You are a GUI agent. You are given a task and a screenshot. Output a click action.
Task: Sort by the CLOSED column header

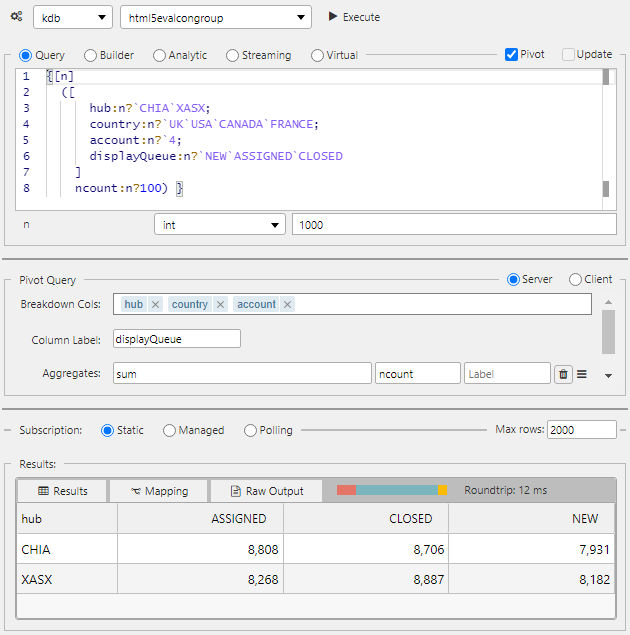click(x=410, y=519)
